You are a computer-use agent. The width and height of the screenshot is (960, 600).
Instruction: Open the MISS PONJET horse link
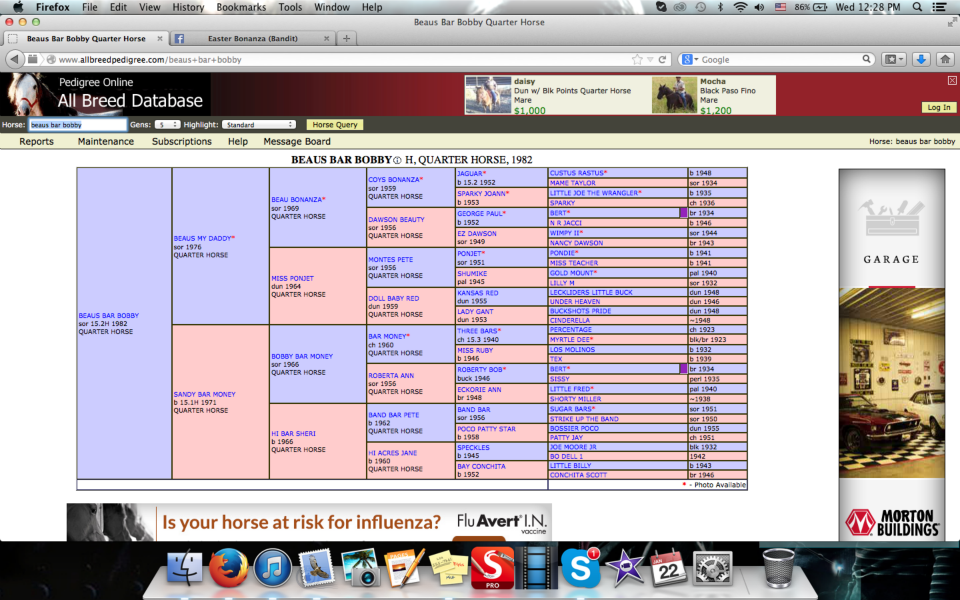[x=293, y=278]
